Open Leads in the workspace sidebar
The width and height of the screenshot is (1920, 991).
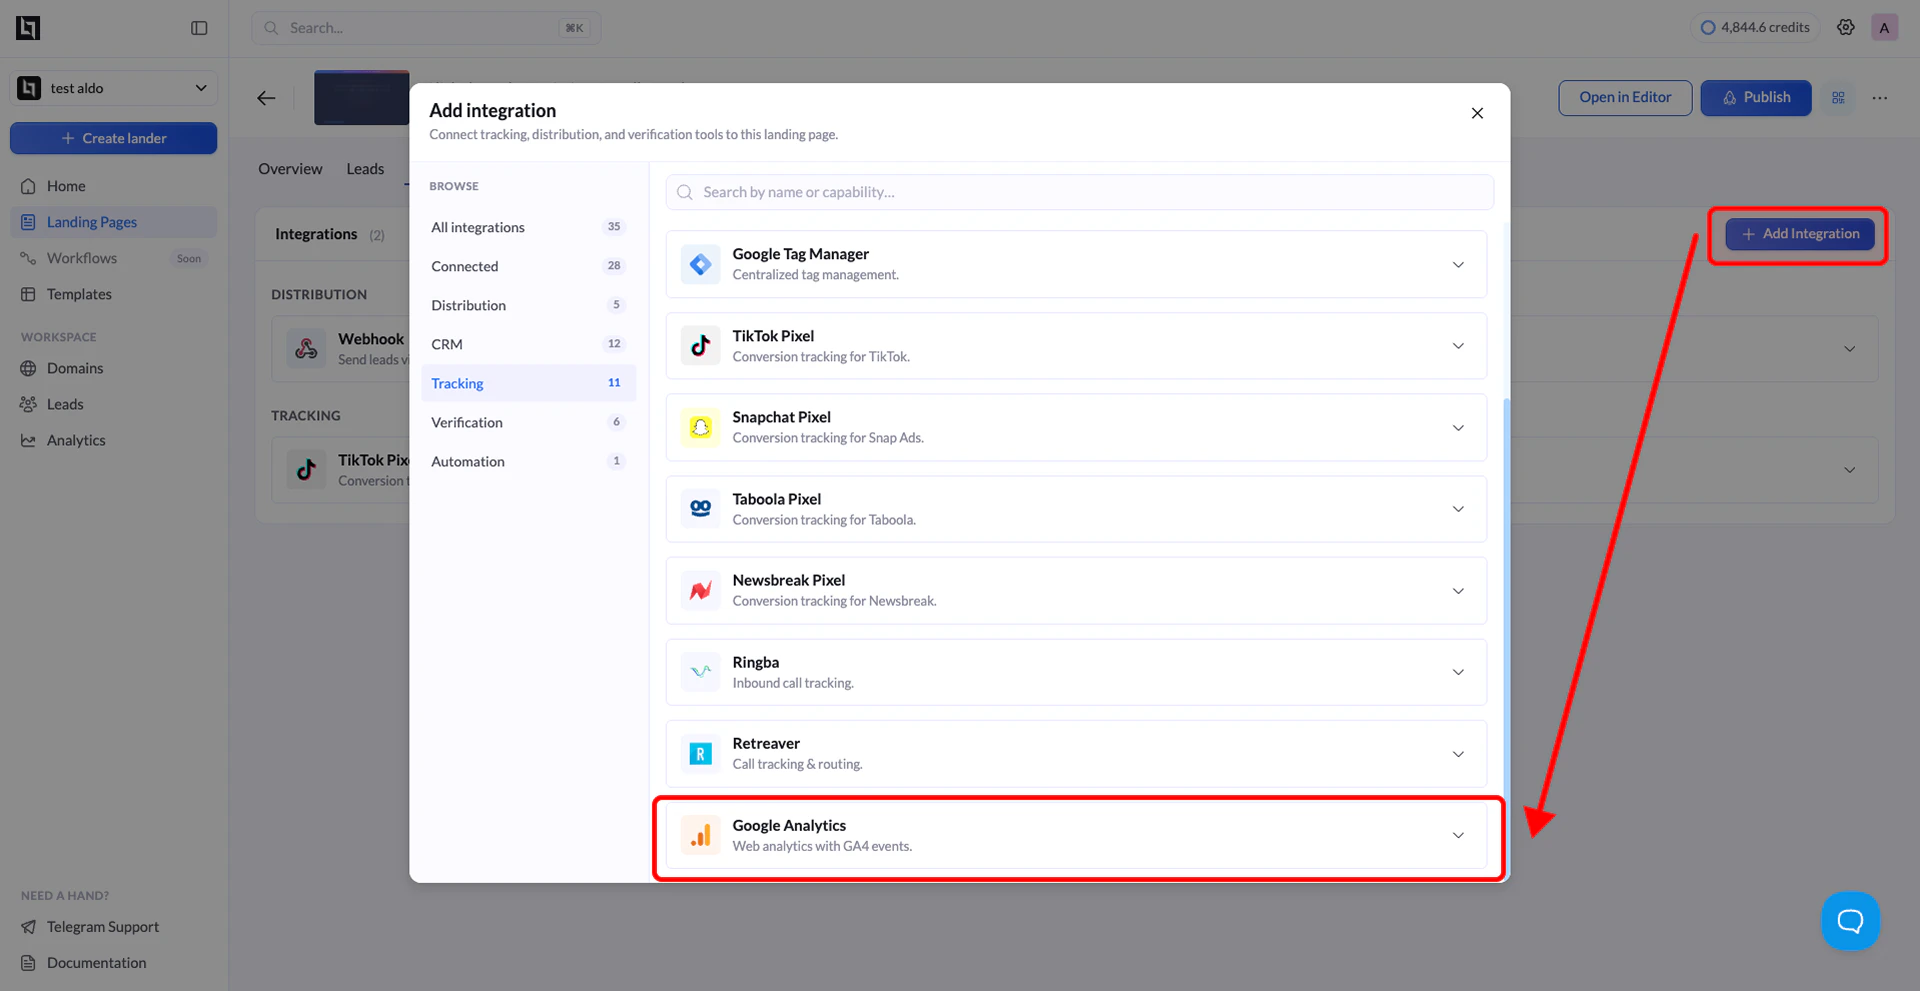click(114, 404)
